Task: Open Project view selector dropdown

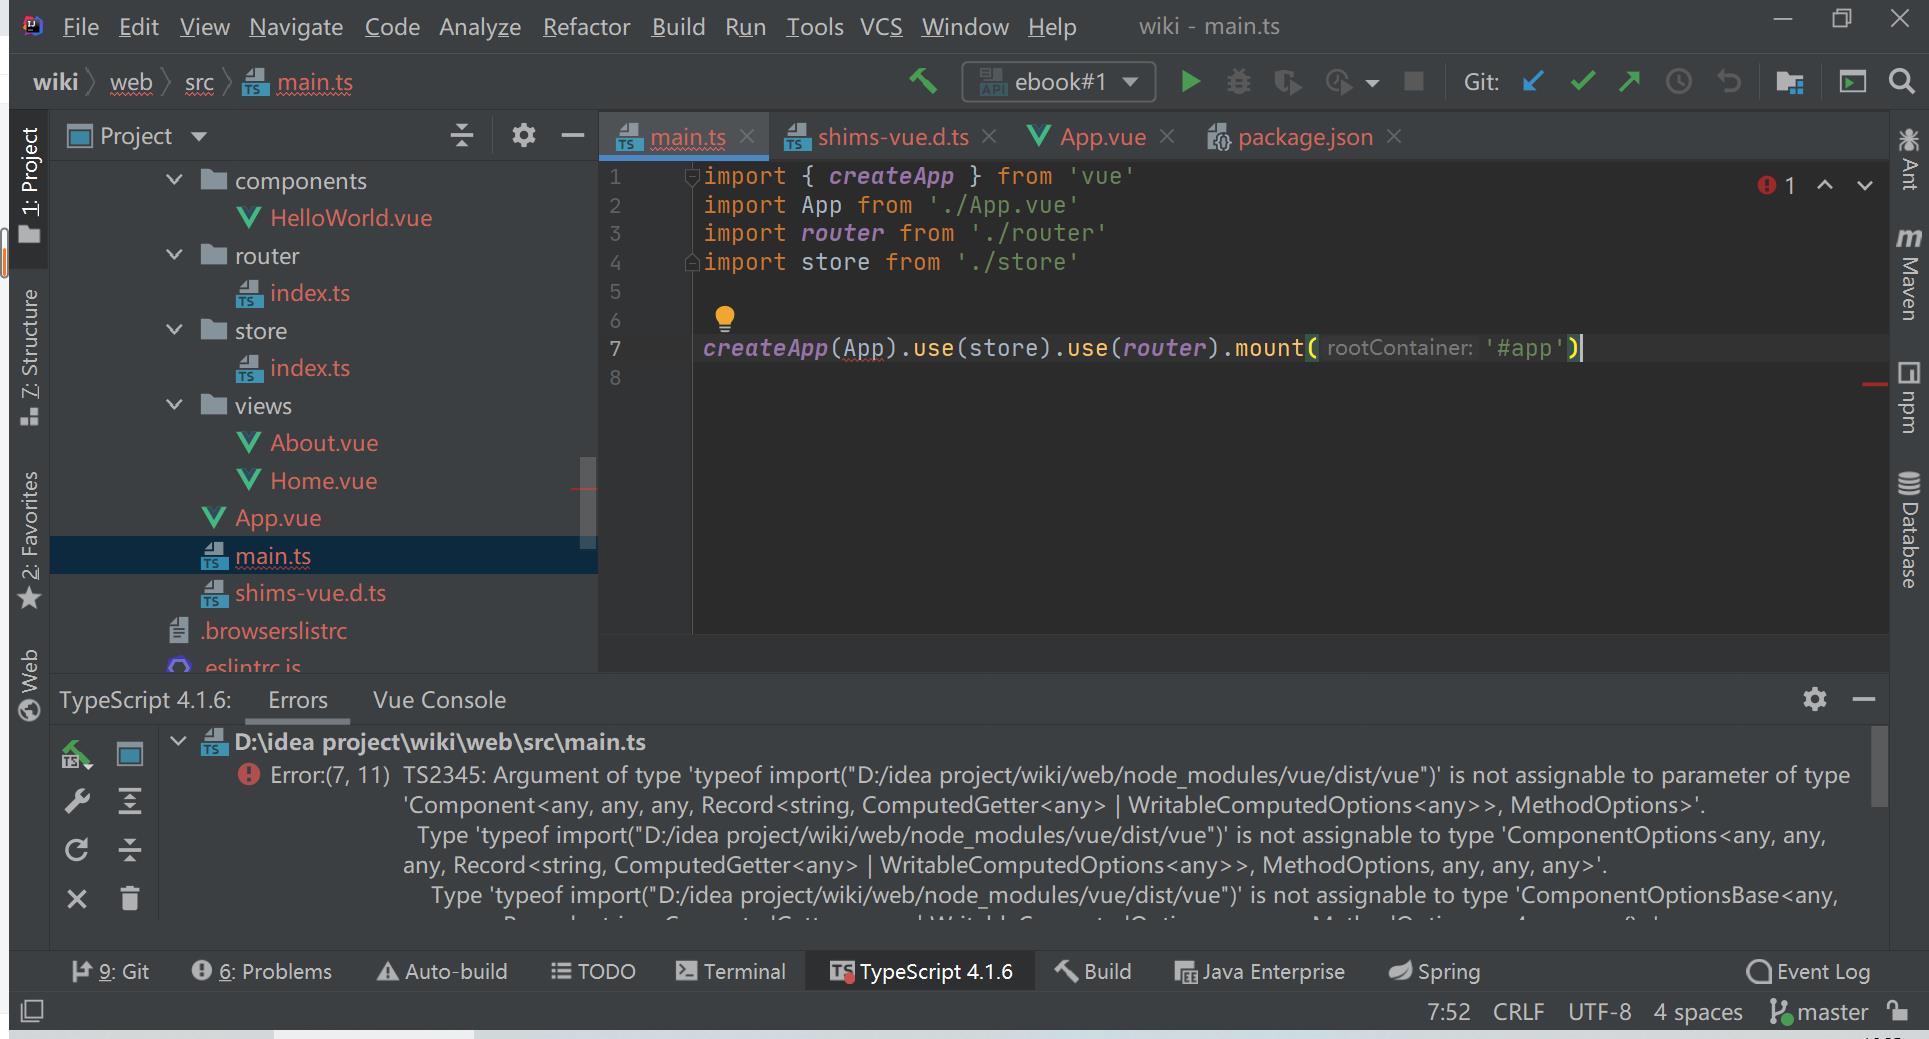Action: click(x=198, y=136)
